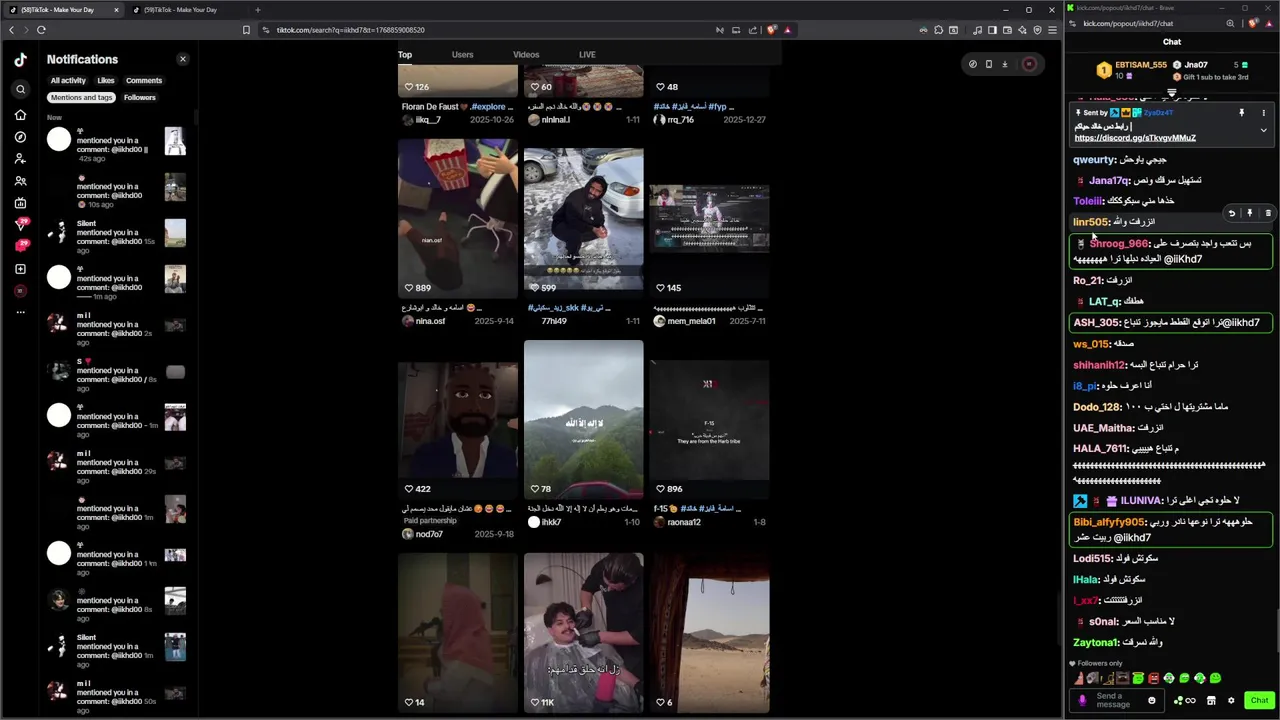Open video thumbnail with 11K likes
Image resolution: width=1280 pixels, height=720 pixels.
584,633
